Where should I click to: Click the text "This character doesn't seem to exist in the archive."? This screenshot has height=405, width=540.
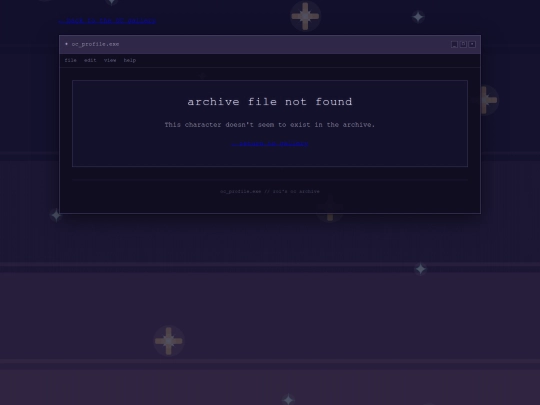(x=270, y=125)
